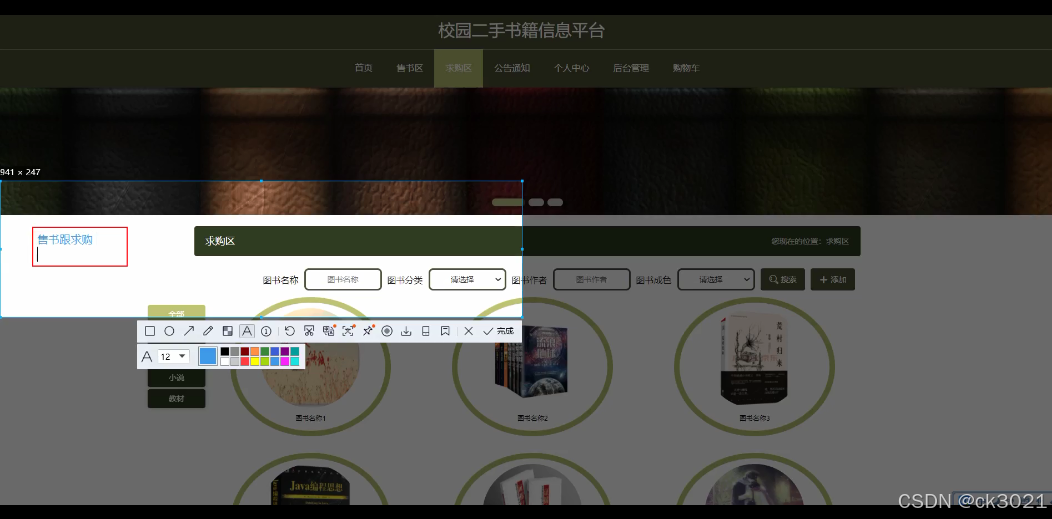Open the 图书名称3 book thumbnail
The width and height of the screenshot is (1052, 519).
click(754, 366)
